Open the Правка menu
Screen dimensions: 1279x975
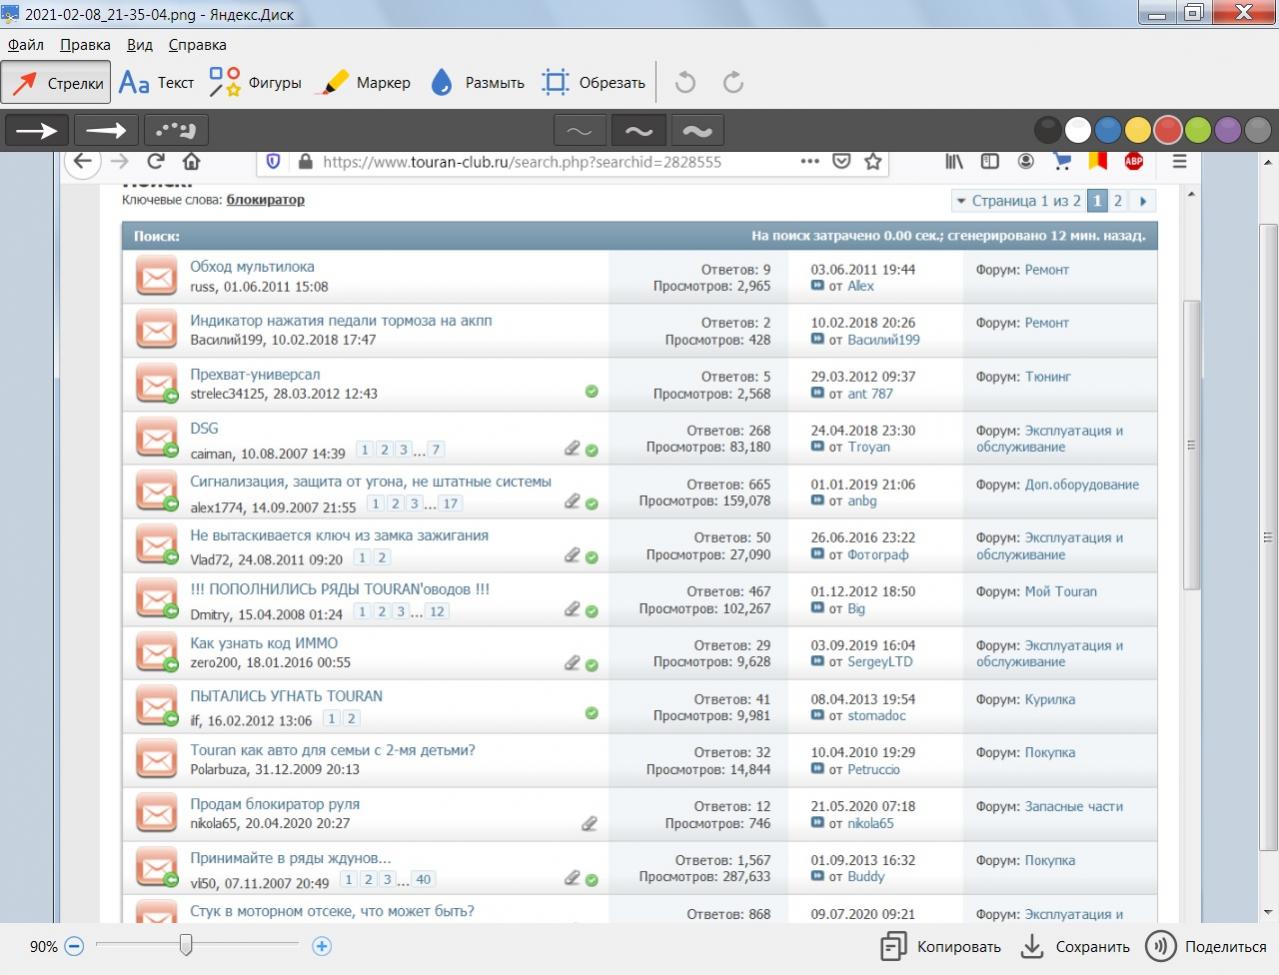[85, 45]
